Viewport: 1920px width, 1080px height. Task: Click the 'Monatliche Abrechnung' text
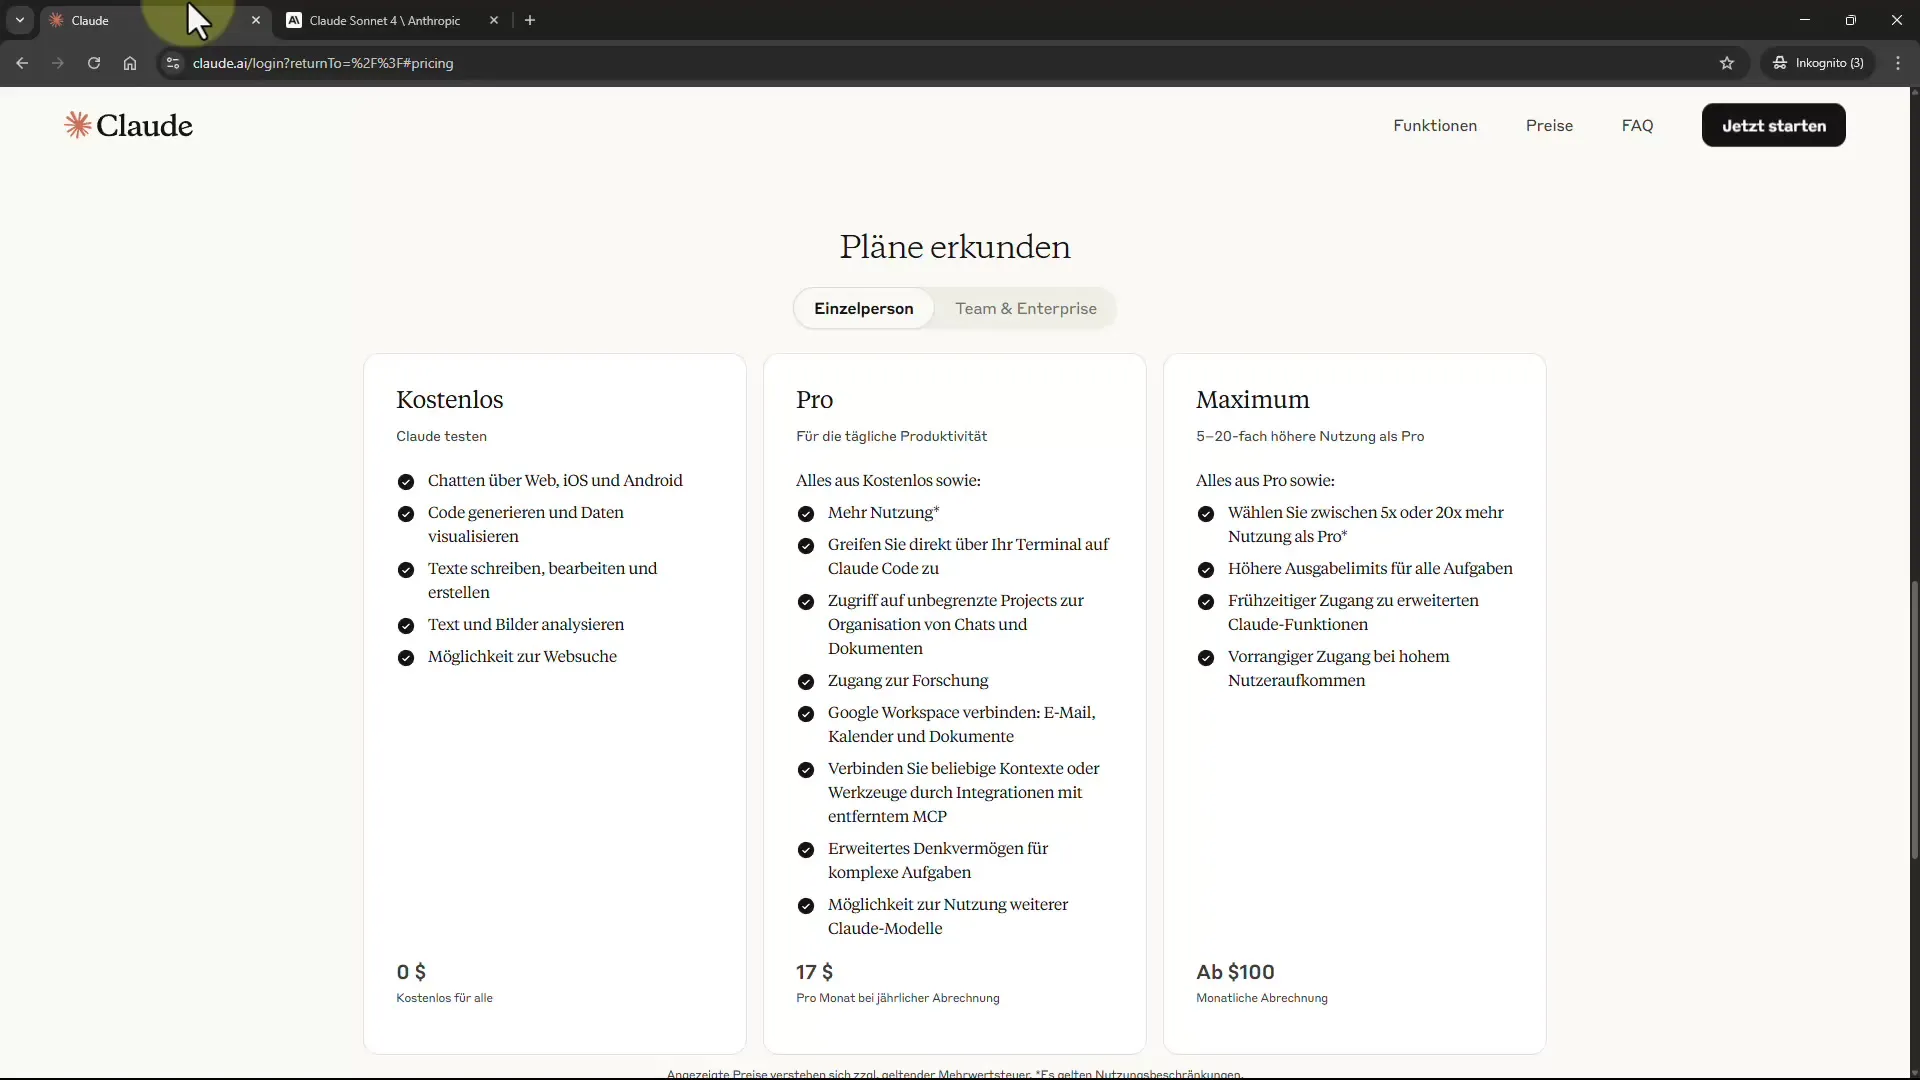[1261, 998]
